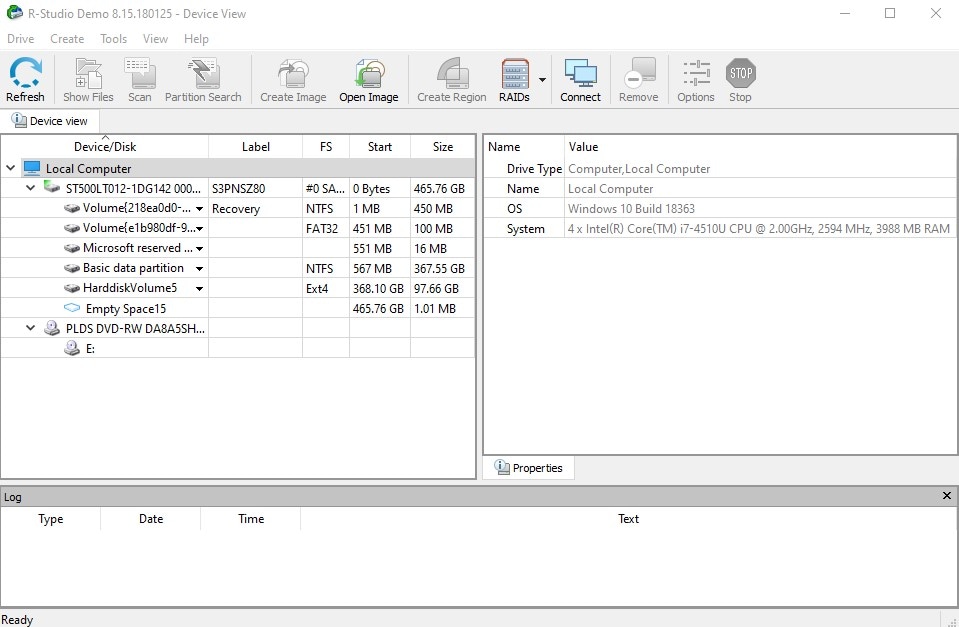Click the Volume{218ea0d0 partition icon

[x=72, y=209]
